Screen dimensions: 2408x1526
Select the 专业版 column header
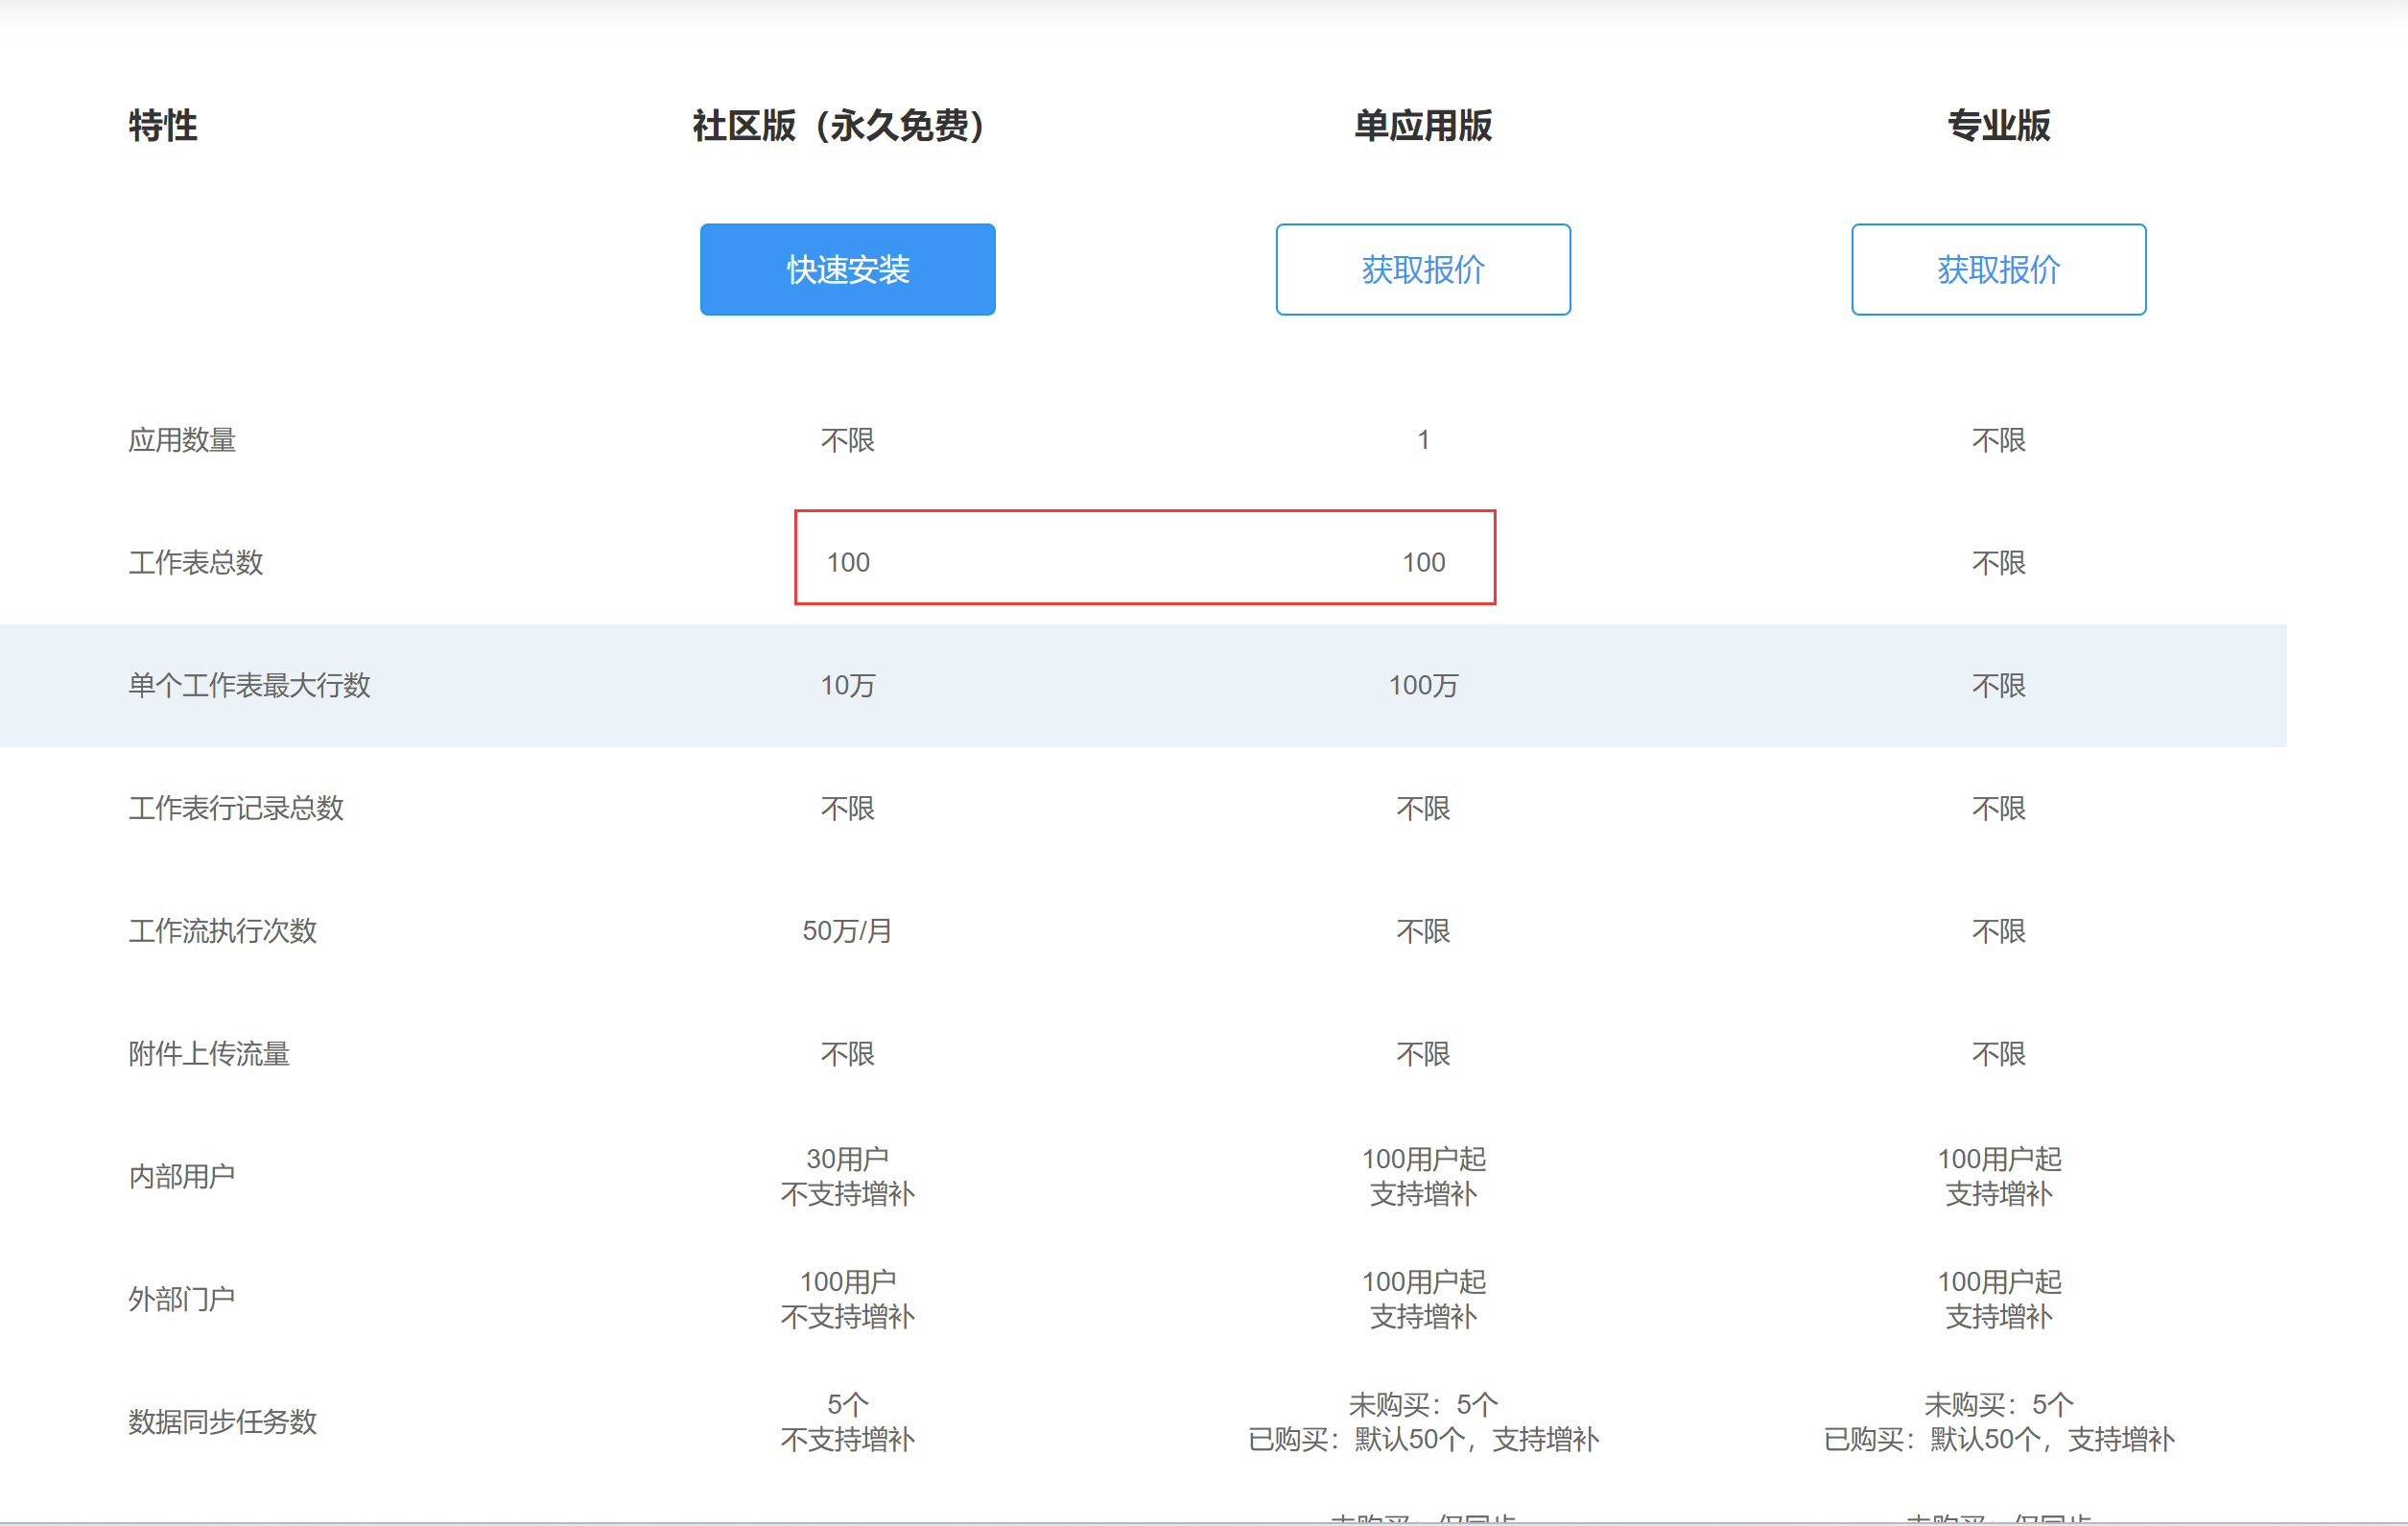pyautogui.click(x=1997, y=126)
